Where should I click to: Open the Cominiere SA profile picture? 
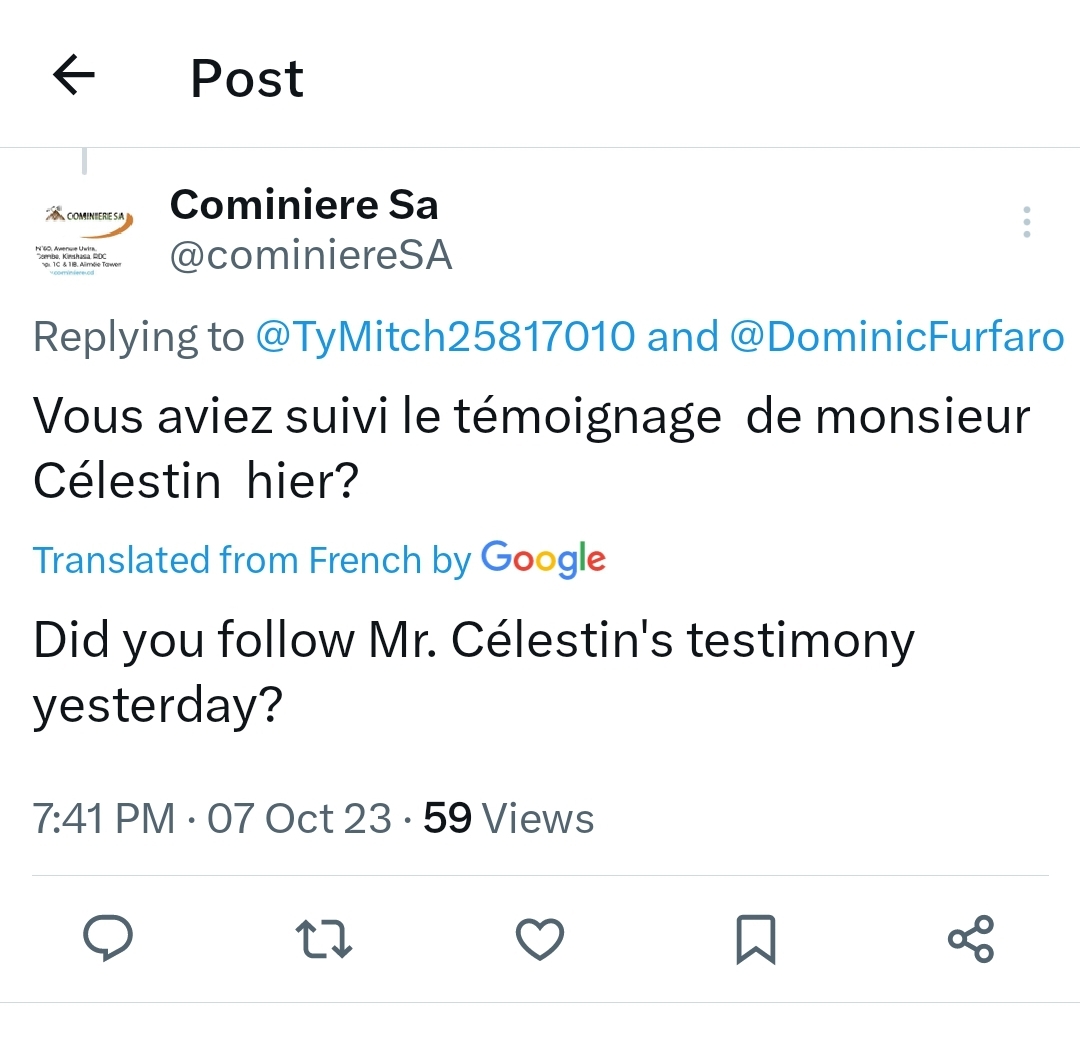point(84,240)
